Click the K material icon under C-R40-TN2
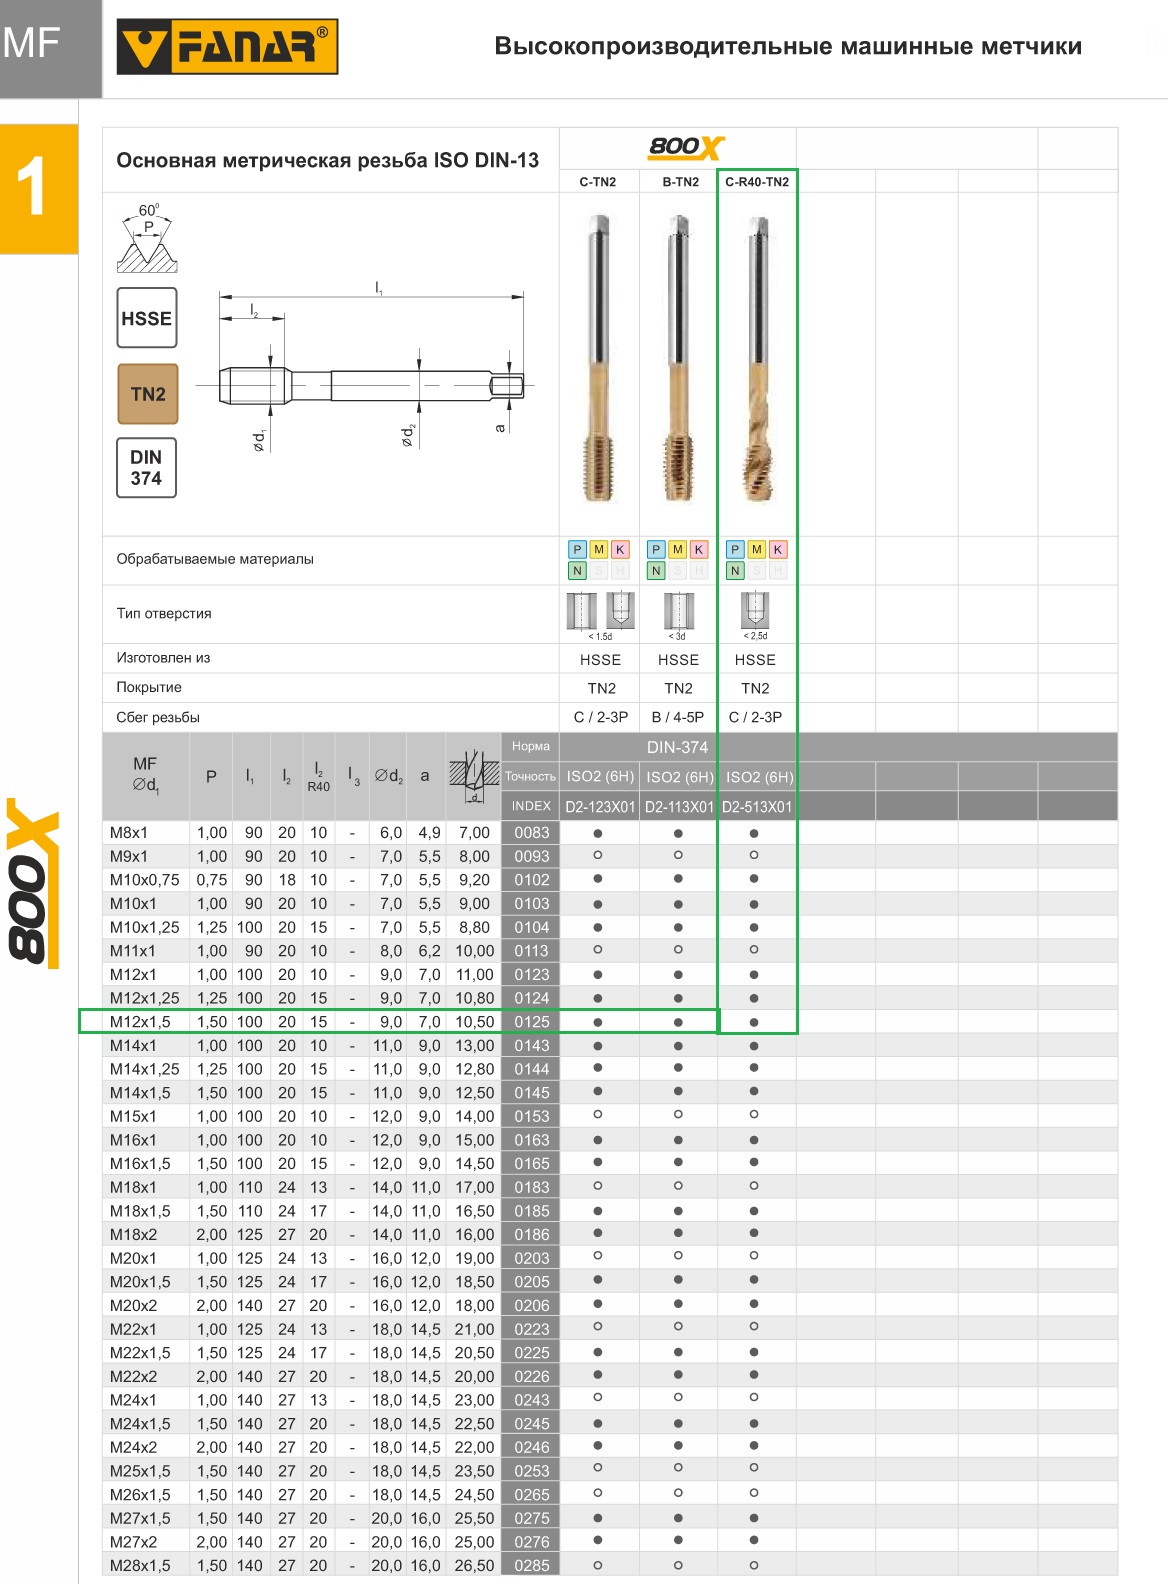 pos(778,549)
